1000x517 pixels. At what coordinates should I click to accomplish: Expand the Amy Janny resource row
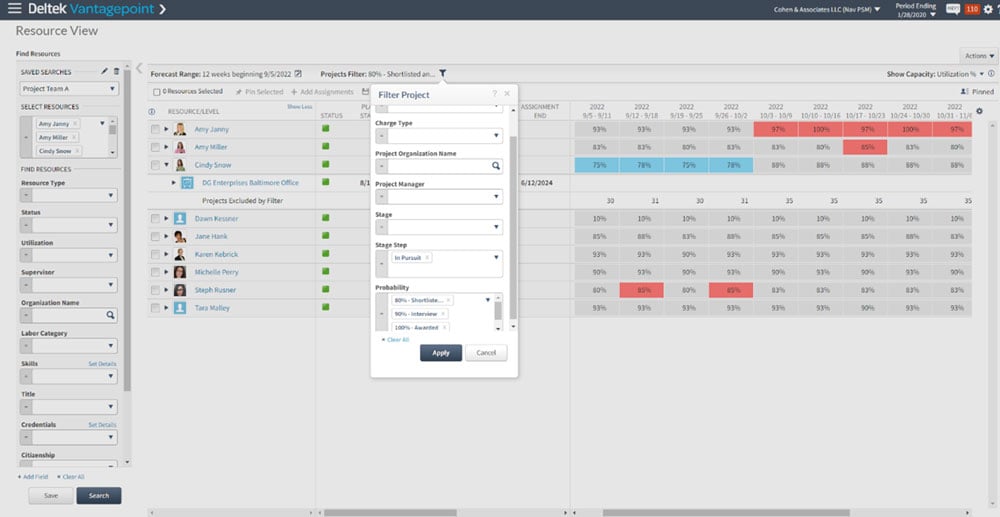coord(167,129)
